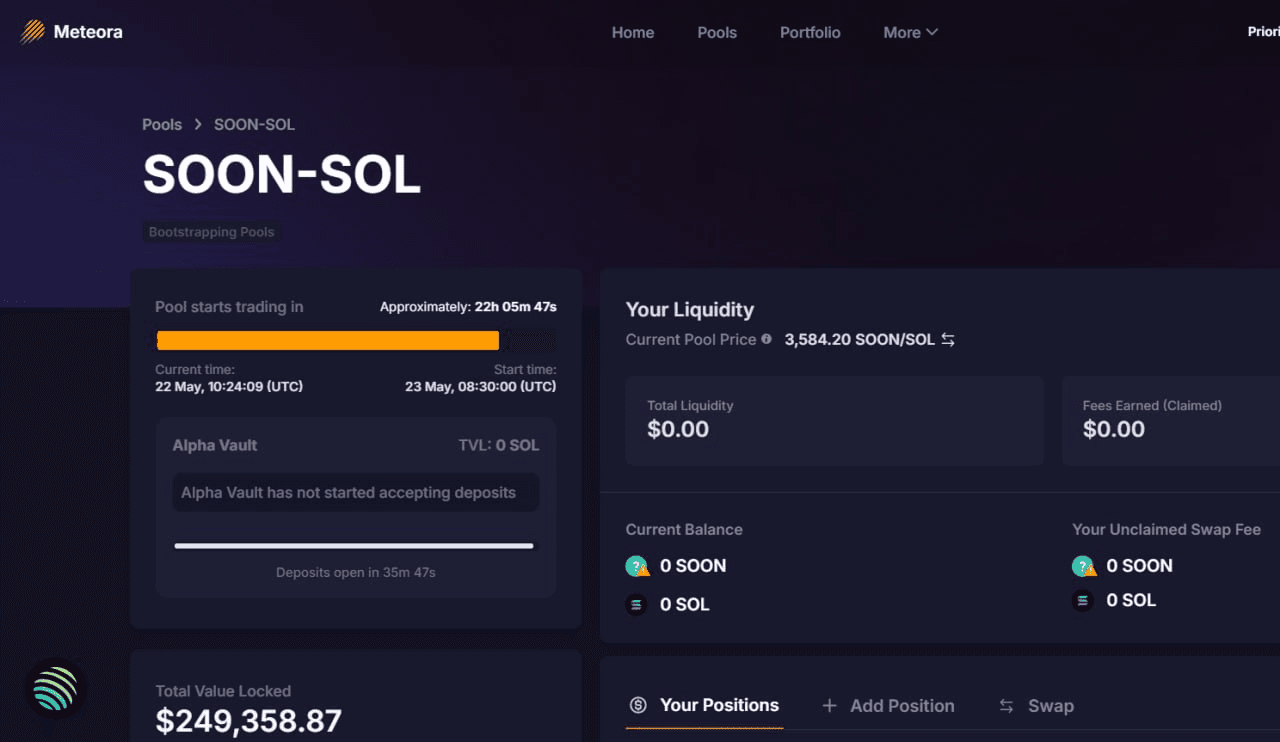Click the SOON-SOL page heading

pos(282,175)
